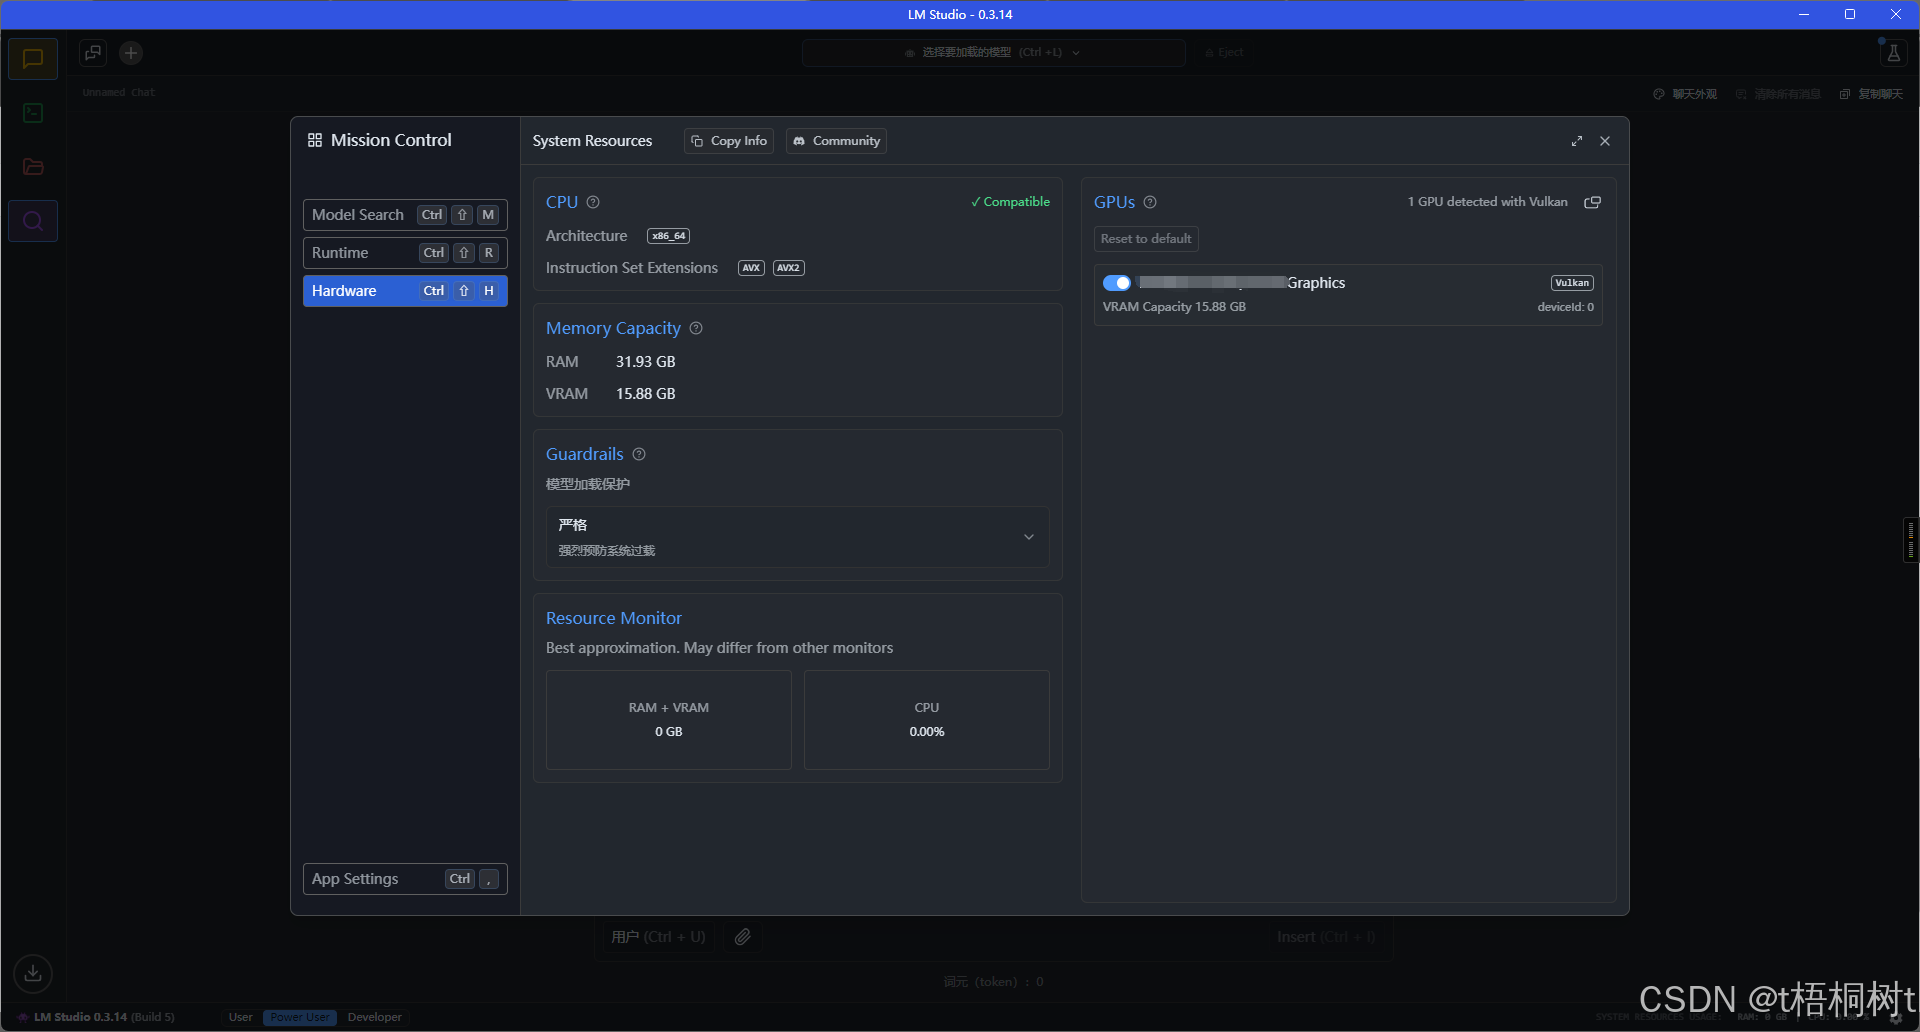This screenshot has height=1032, width=1920.
Task: Click the Memory Capacity help icon
Action: click(x=696, y=328)
